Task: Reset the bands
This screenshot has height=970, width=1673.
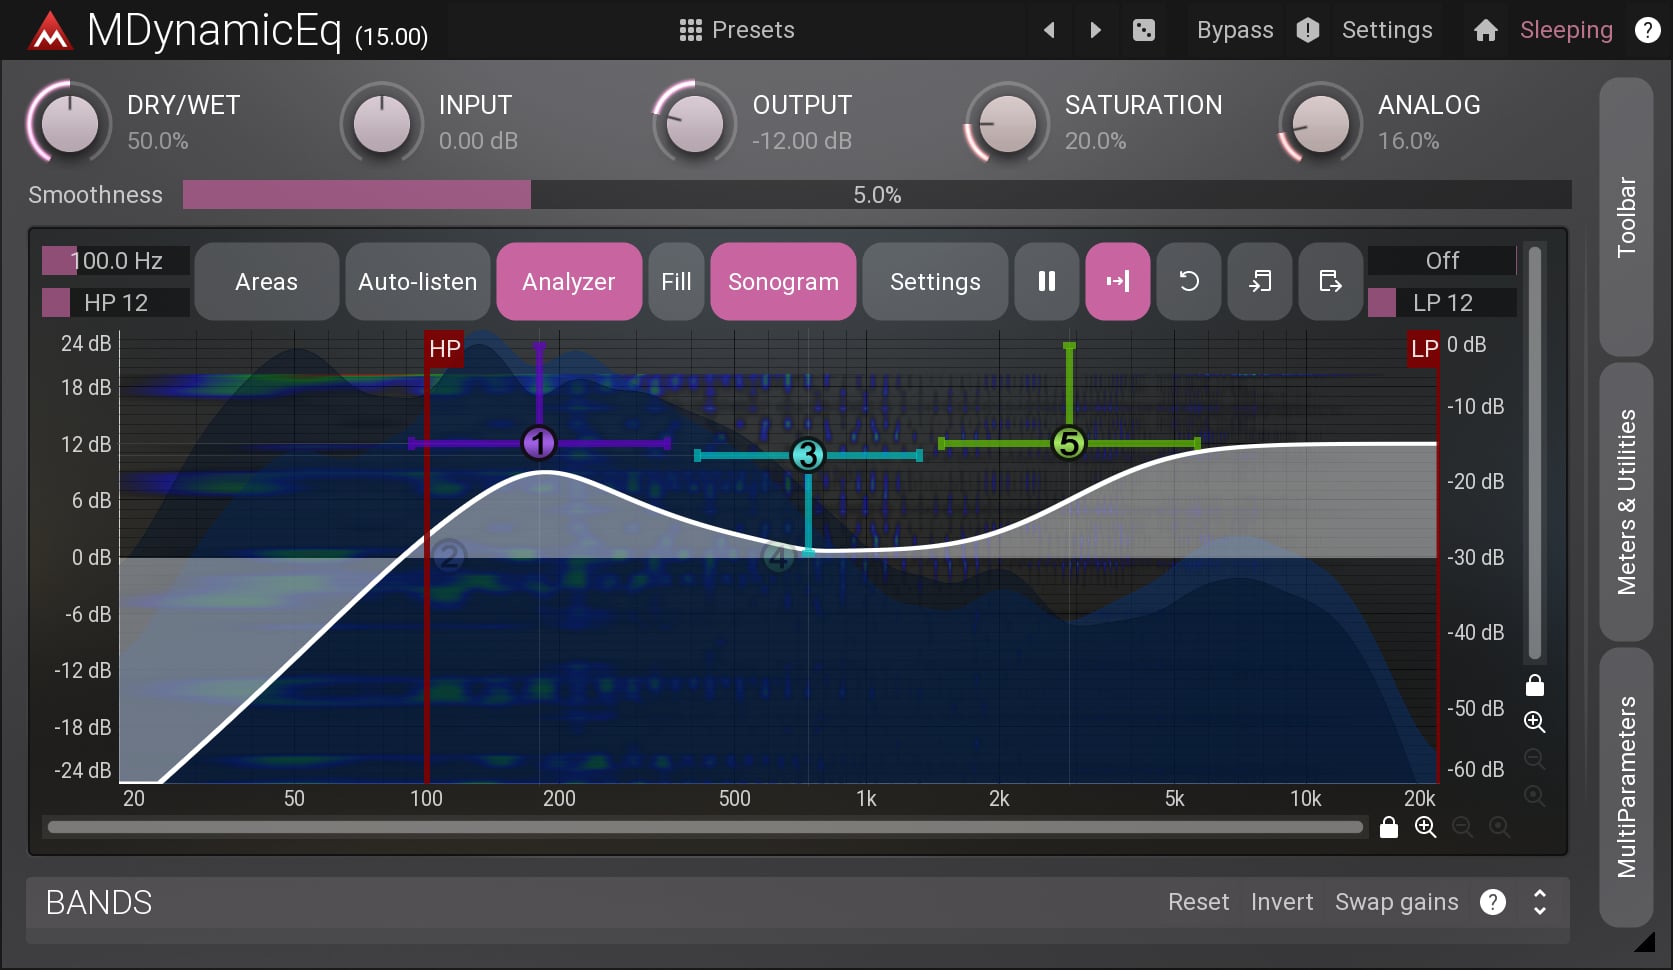Action: coord(1198,902)
